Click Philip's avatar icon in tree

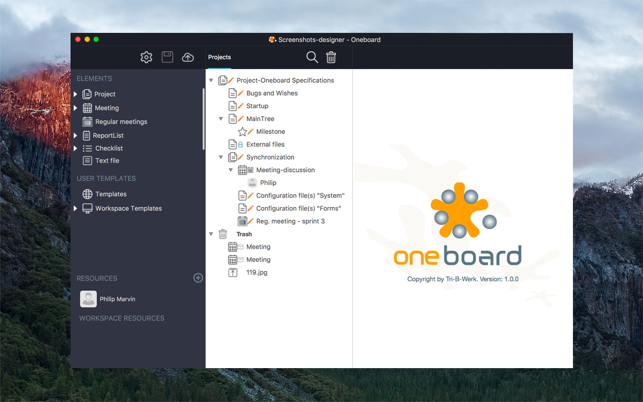click(x=252, y=183)
